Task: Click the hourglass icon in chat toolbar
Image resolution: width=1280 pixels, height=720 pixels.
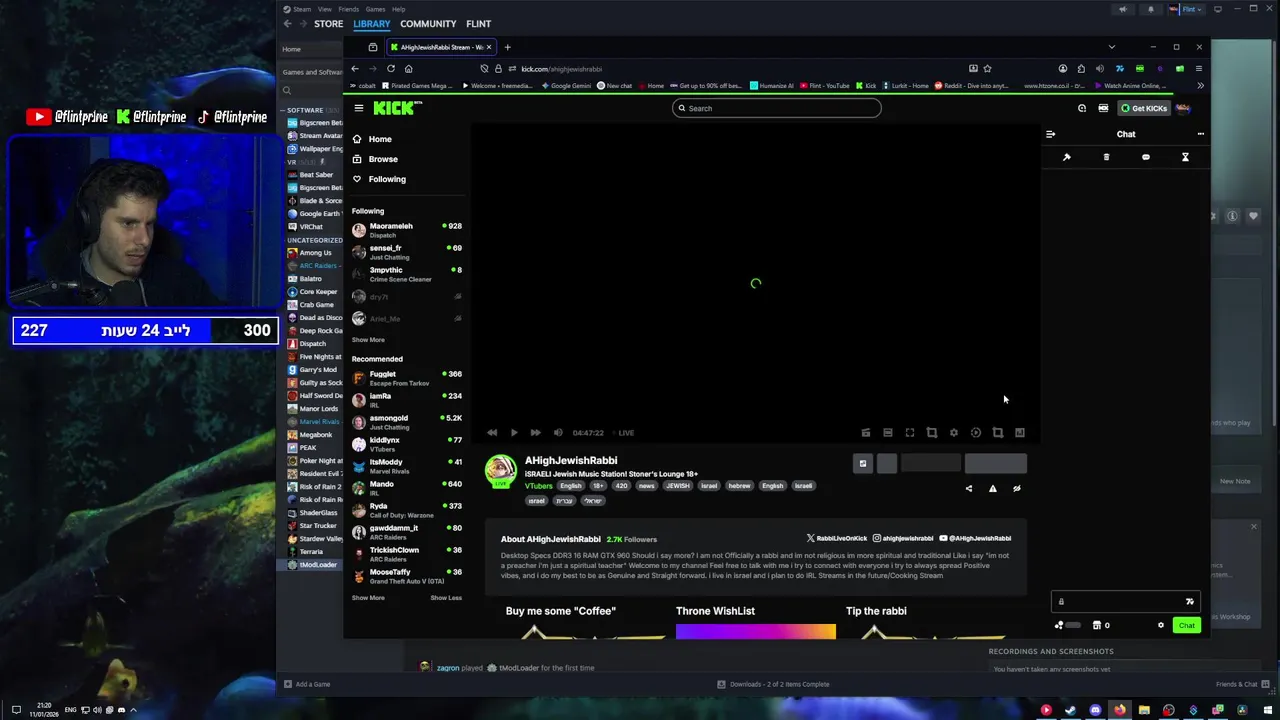Action: click(1185, 157)
